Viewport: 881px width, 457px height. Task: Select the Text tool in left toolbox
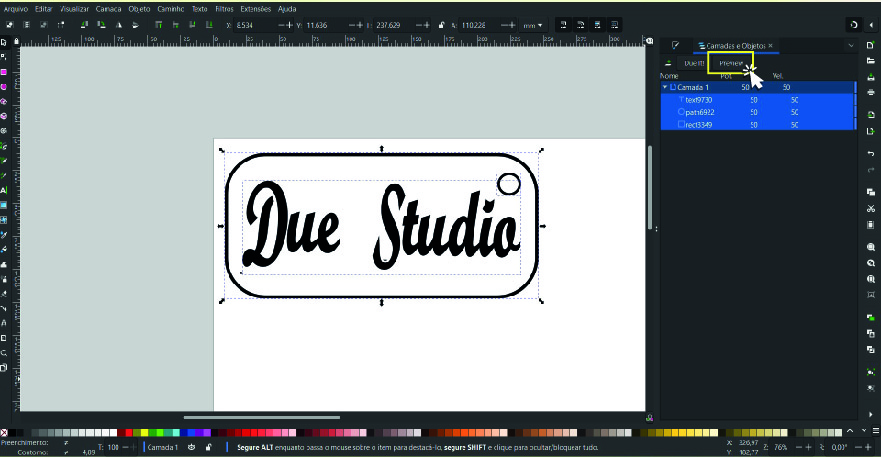pos(4,189)
